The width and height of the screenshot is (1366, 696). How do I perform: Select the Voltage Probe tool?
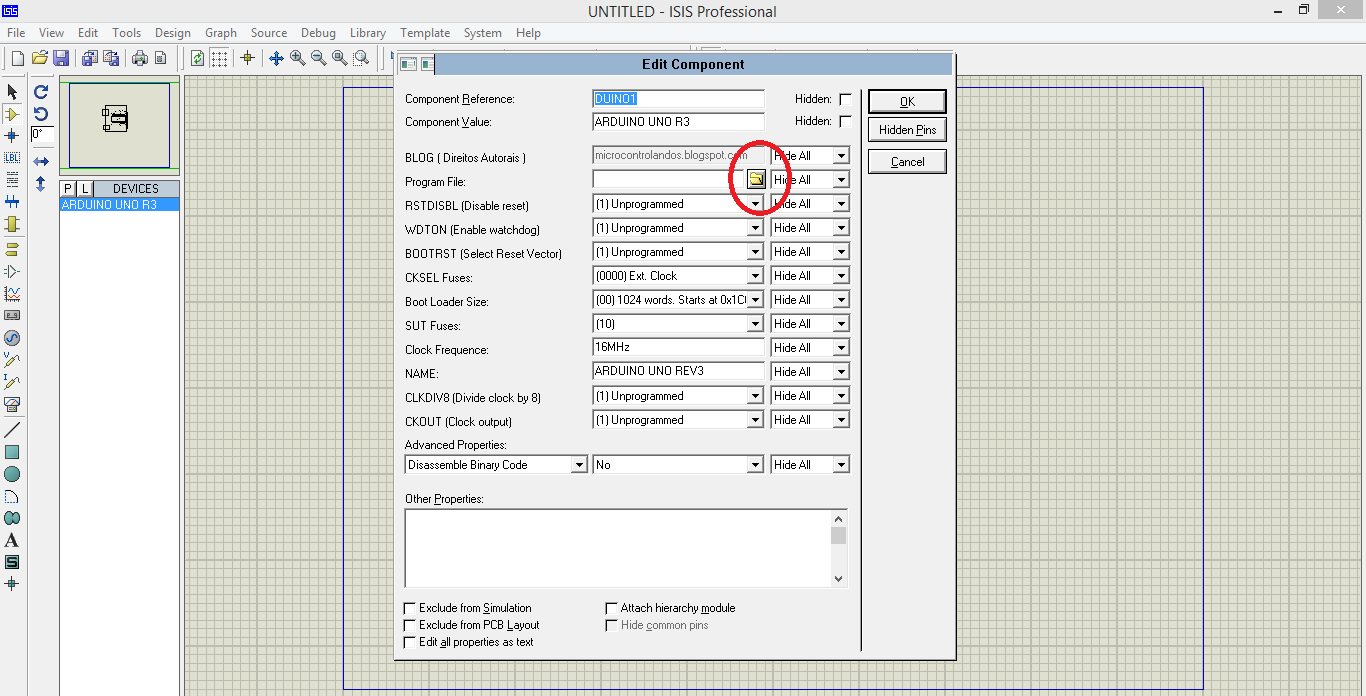[12, 357]
